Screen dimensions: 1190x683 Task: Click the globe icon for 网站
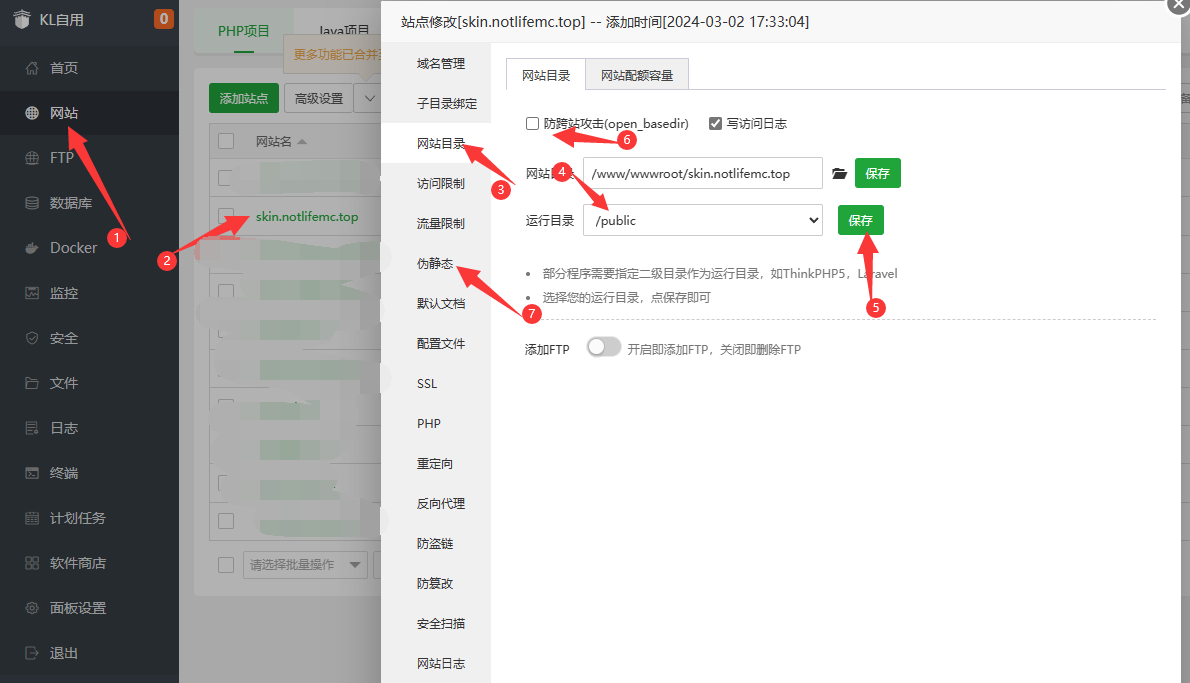[32, 113]
